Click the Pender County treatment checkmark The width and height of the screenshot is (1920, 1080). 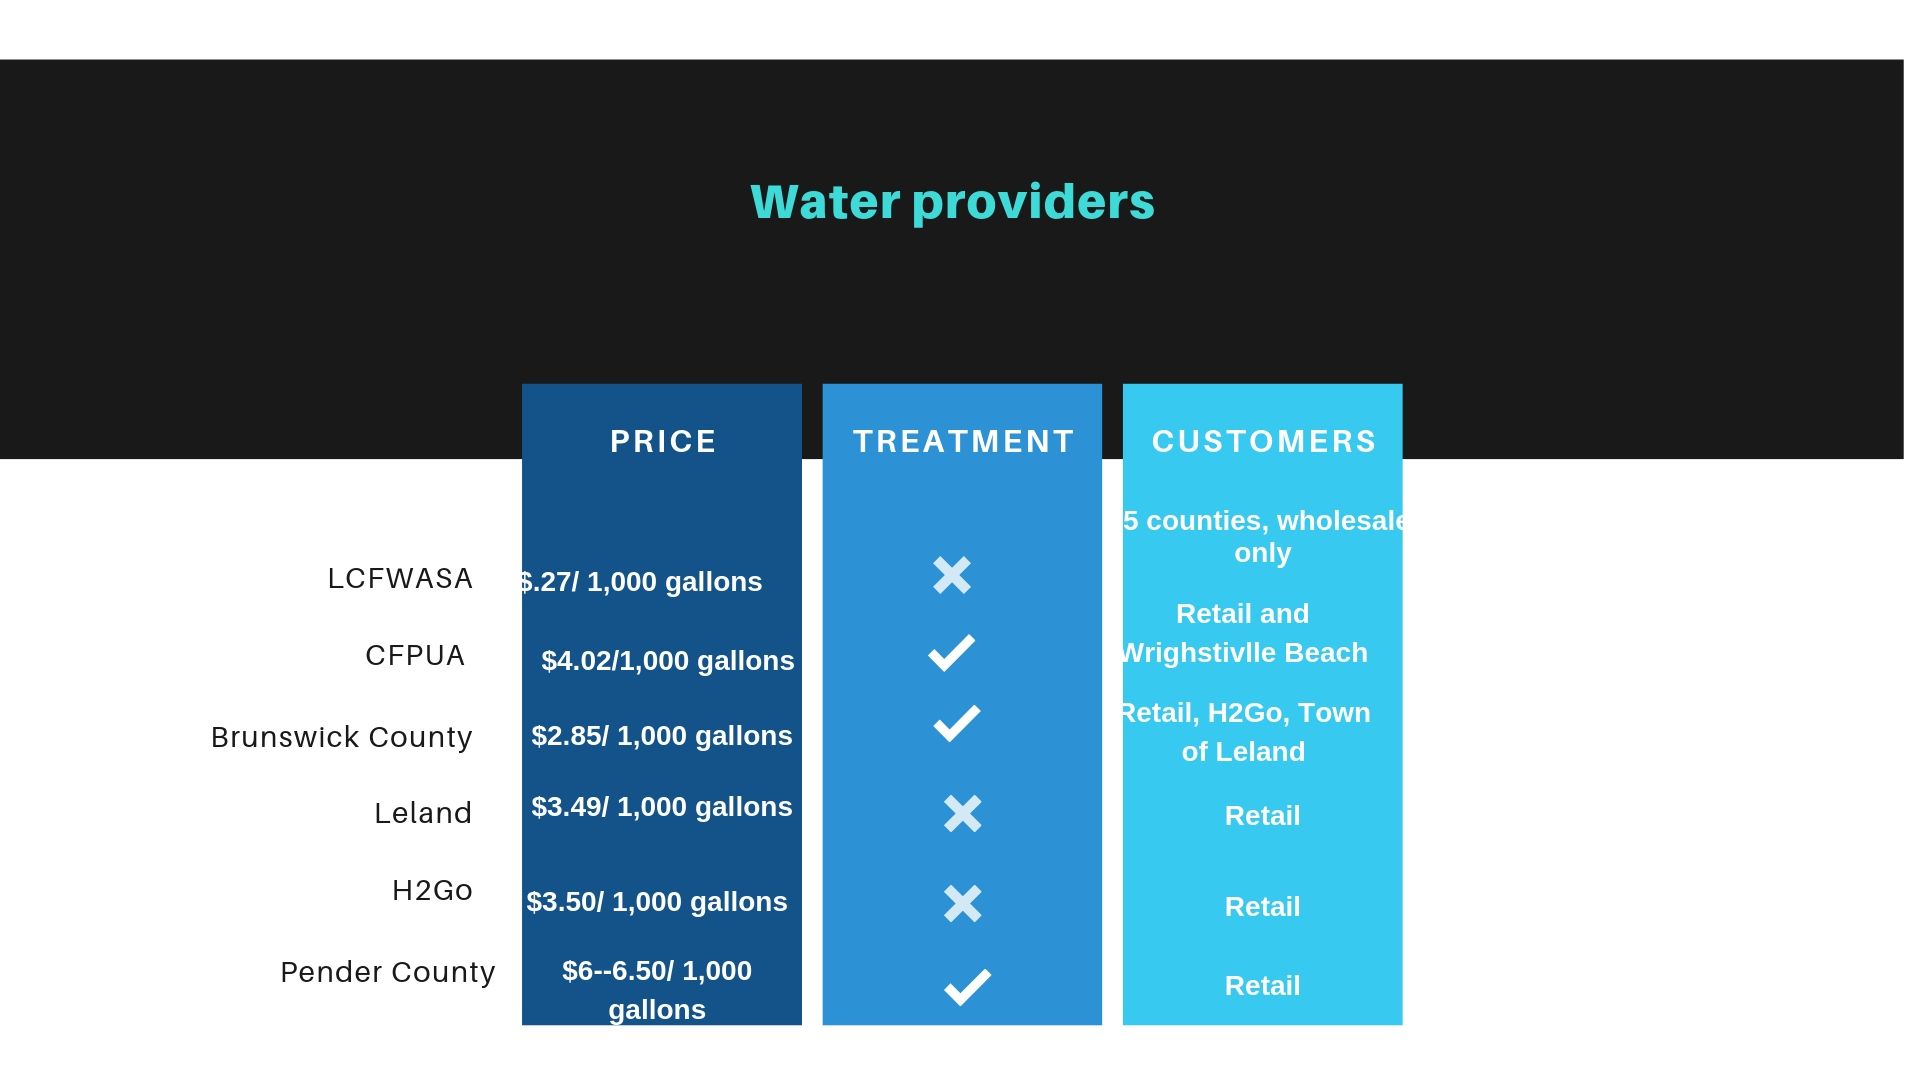point(967,987)
